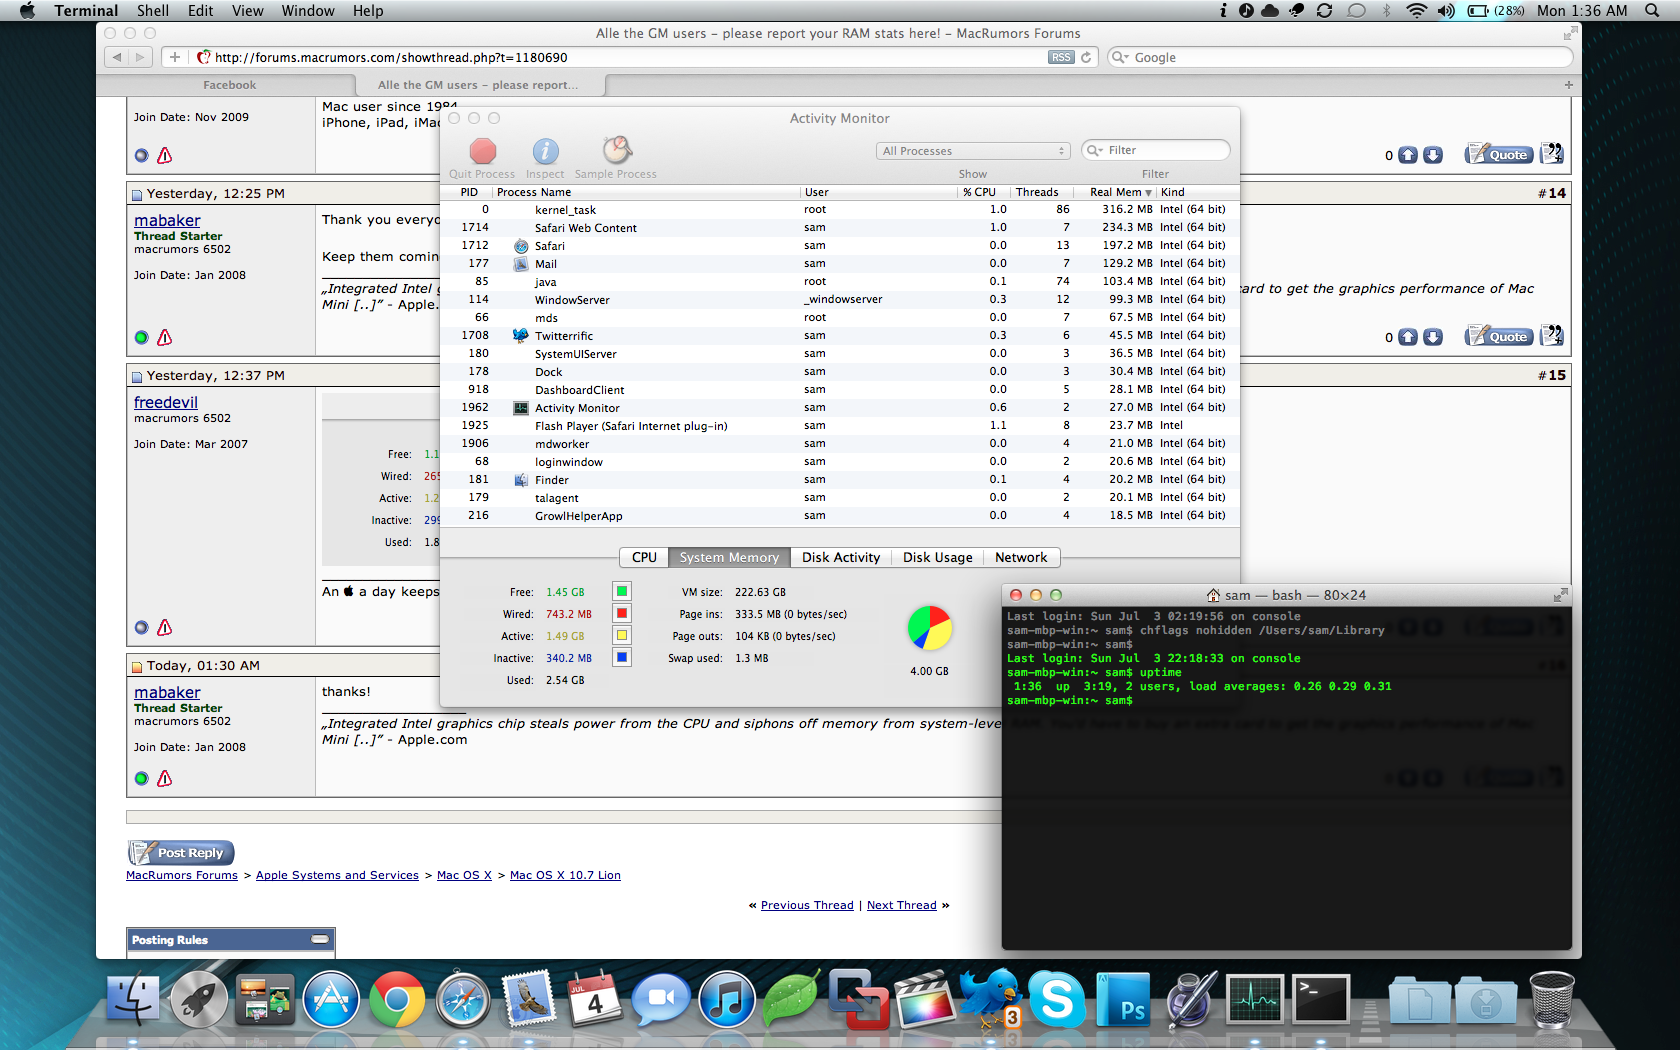
Task: Click the Safari address bar URL field
Action: point(630,57)
